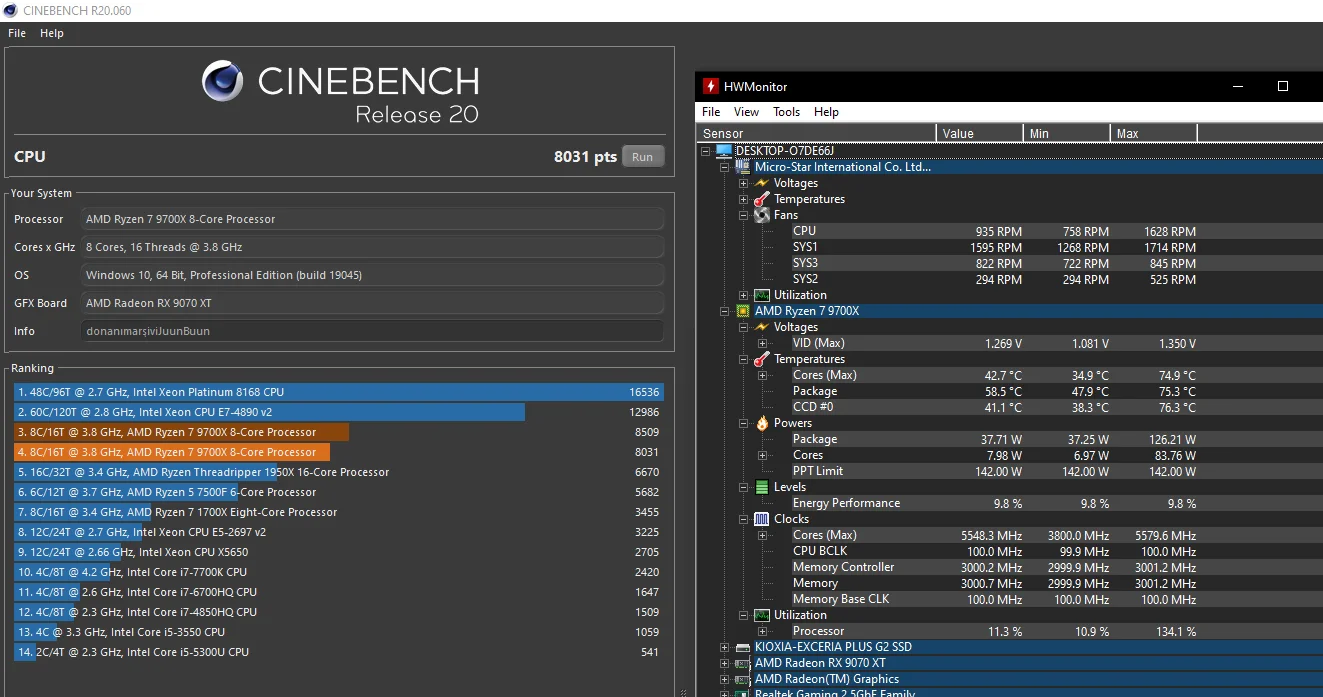Image resolution: width=1323 pixels, height=697 pixels.
Task: Click thermometer Temperatures icon under AMD Ryzen 7 9700X
Action: (x=762, y=359)
